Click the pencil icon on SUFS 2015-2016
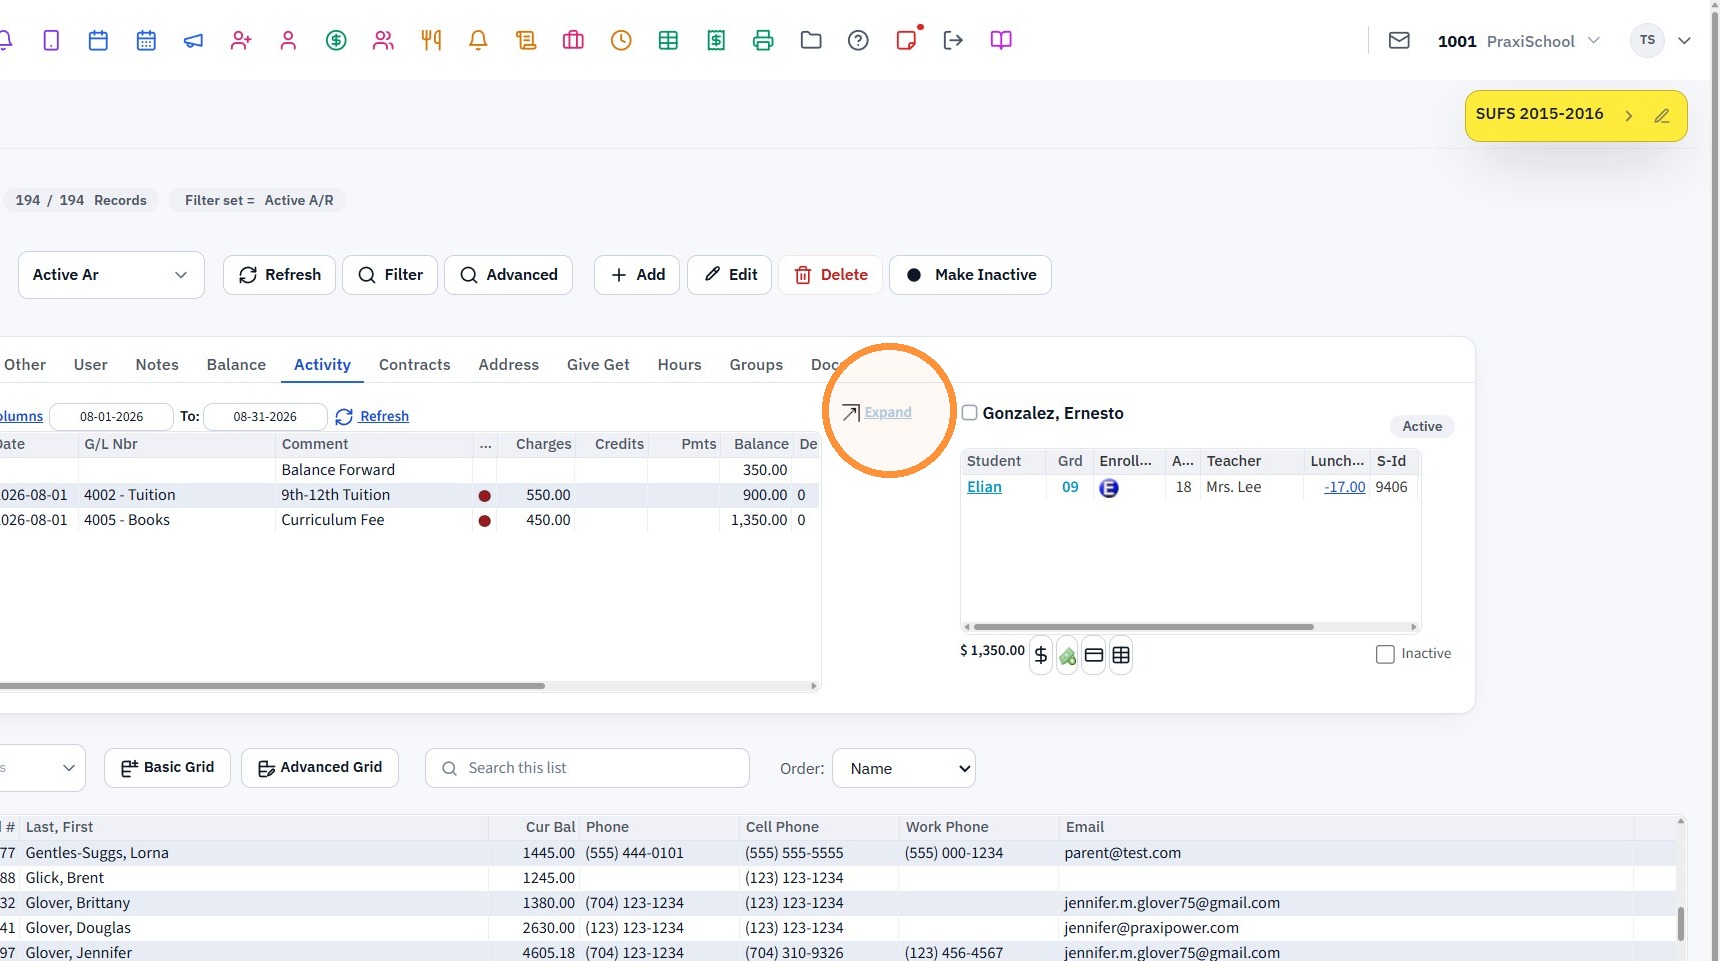This screenshot has height=961, width=1720. point(1662,116)
